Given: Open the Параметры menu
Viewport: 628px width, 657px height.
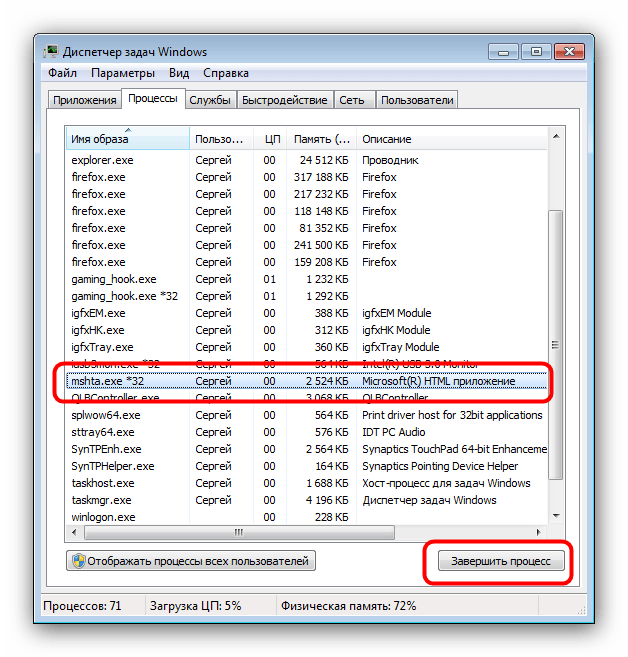Looking at the screenshot, I should pos(123,73).
